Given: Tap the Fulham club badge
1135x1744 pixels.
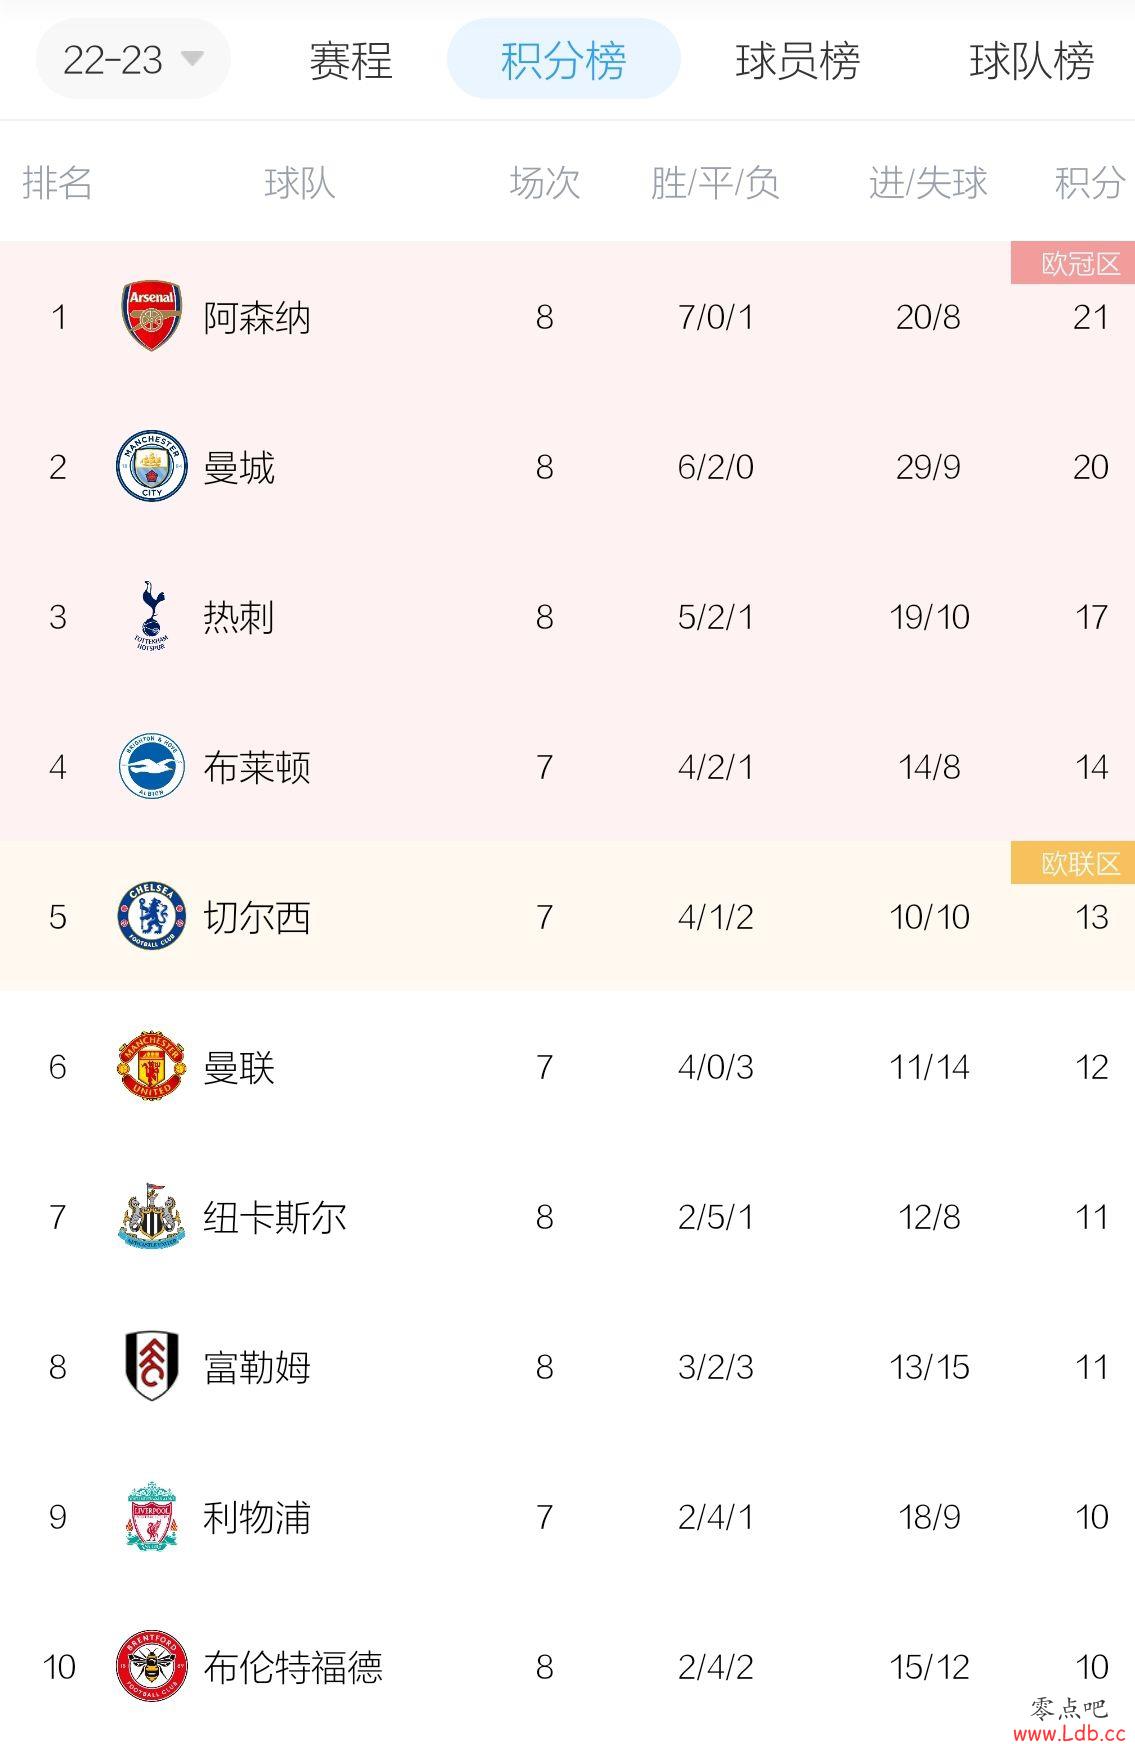Looking at the screenshot, I should tap(152, 1366).
